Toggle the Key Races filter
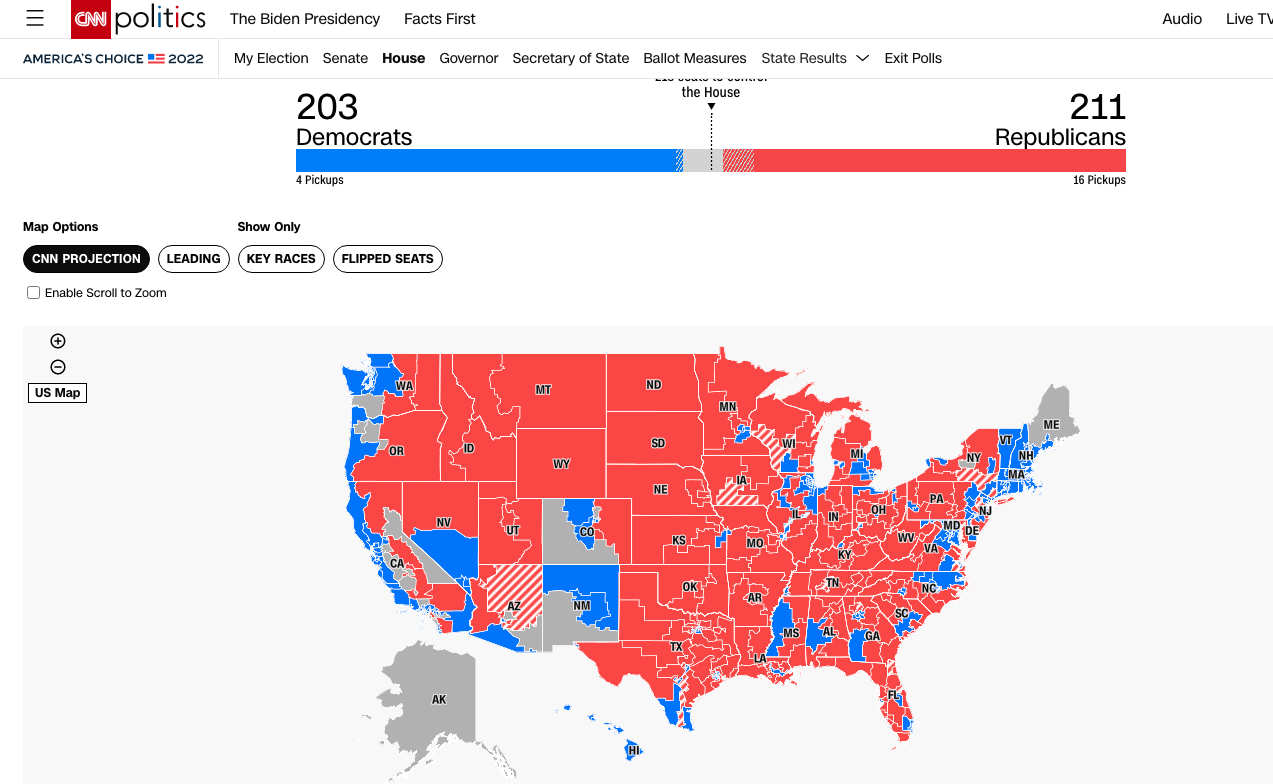1273x784 pixels. coord(281,259)
